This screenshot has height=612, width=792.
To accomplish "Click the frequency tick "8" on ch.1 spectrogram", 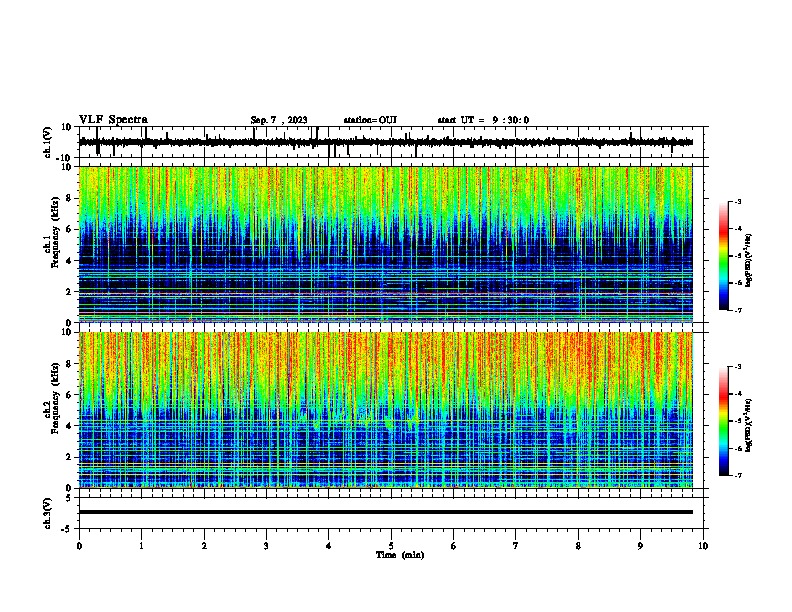I will (69, 198).
